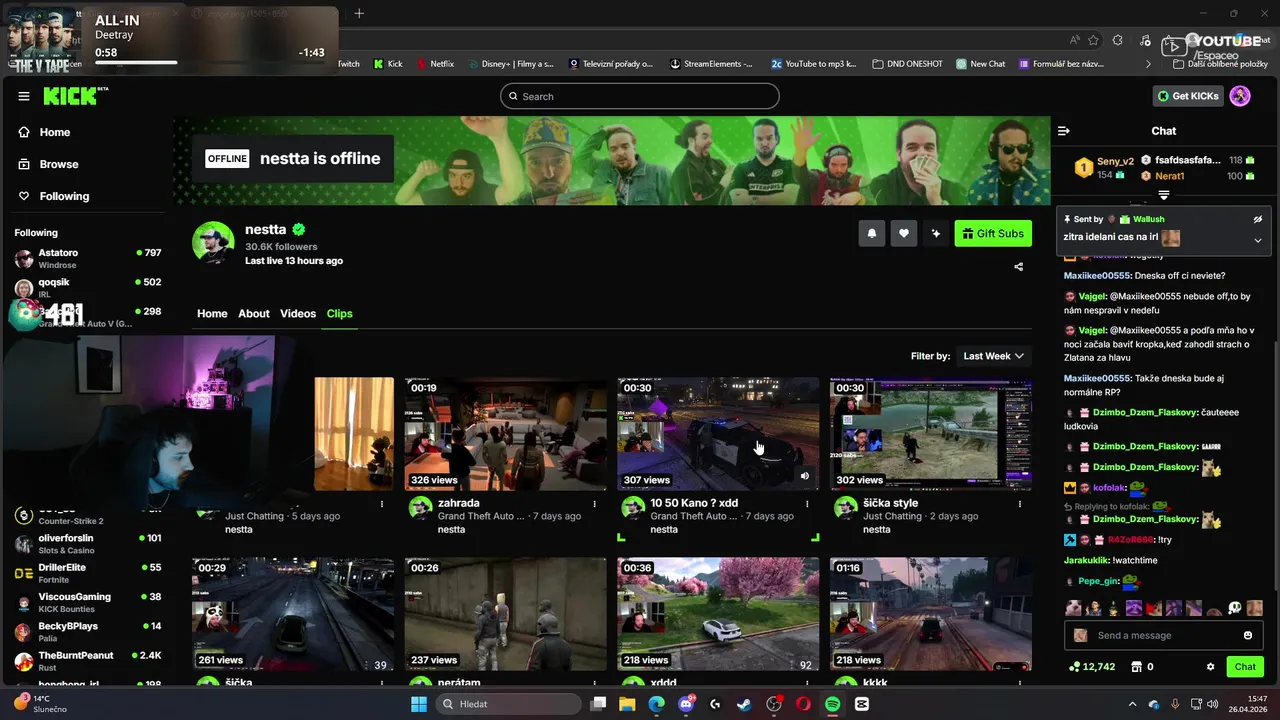Open options for the zahrada clip
This screenshot has height=720, width=1280.
pyautogui.click(x=595, y=504)
